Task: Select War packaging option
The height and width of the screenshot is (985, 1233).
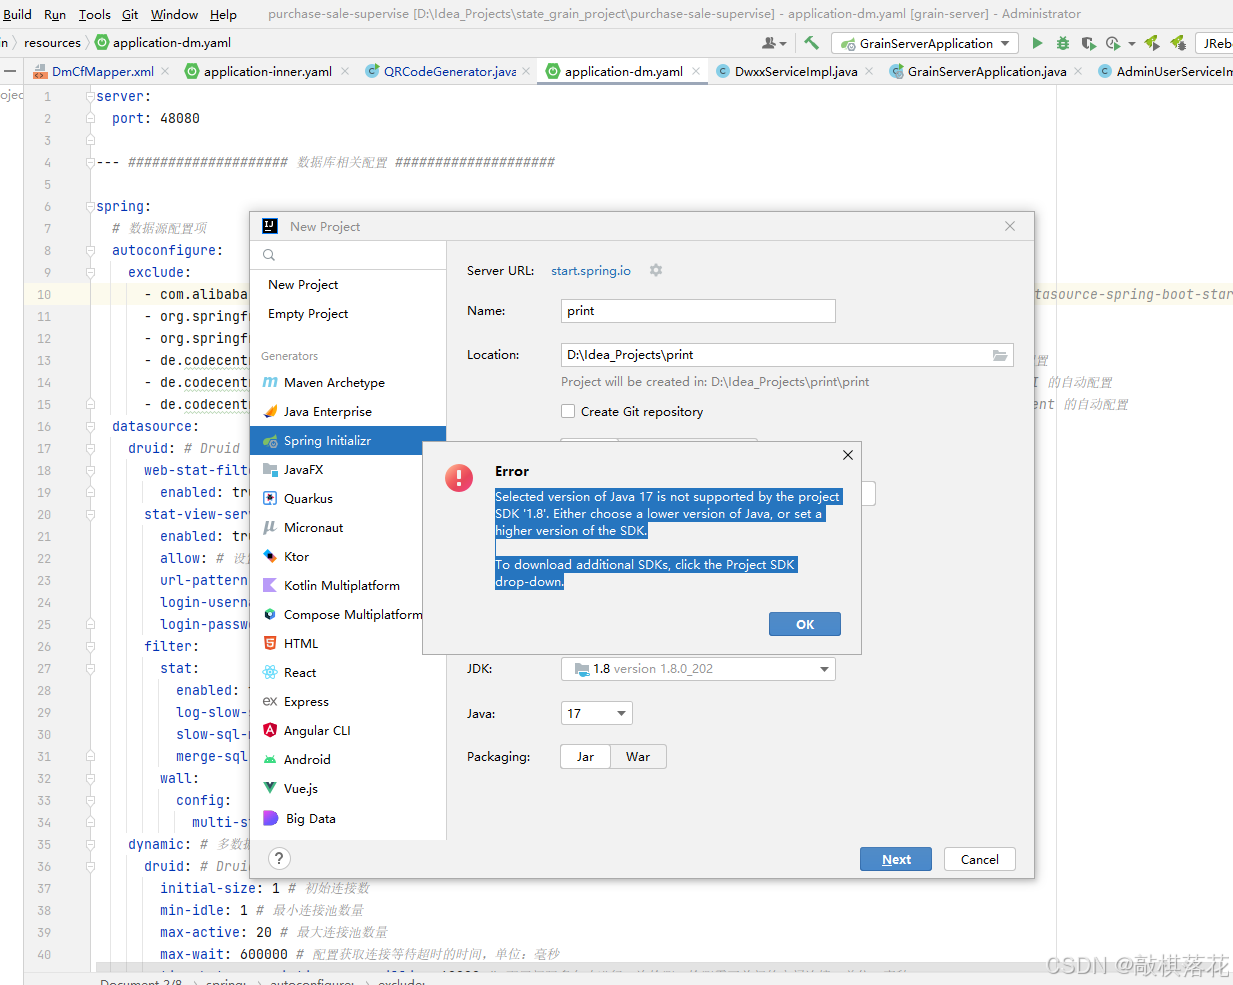Action: tap(638, 756)
